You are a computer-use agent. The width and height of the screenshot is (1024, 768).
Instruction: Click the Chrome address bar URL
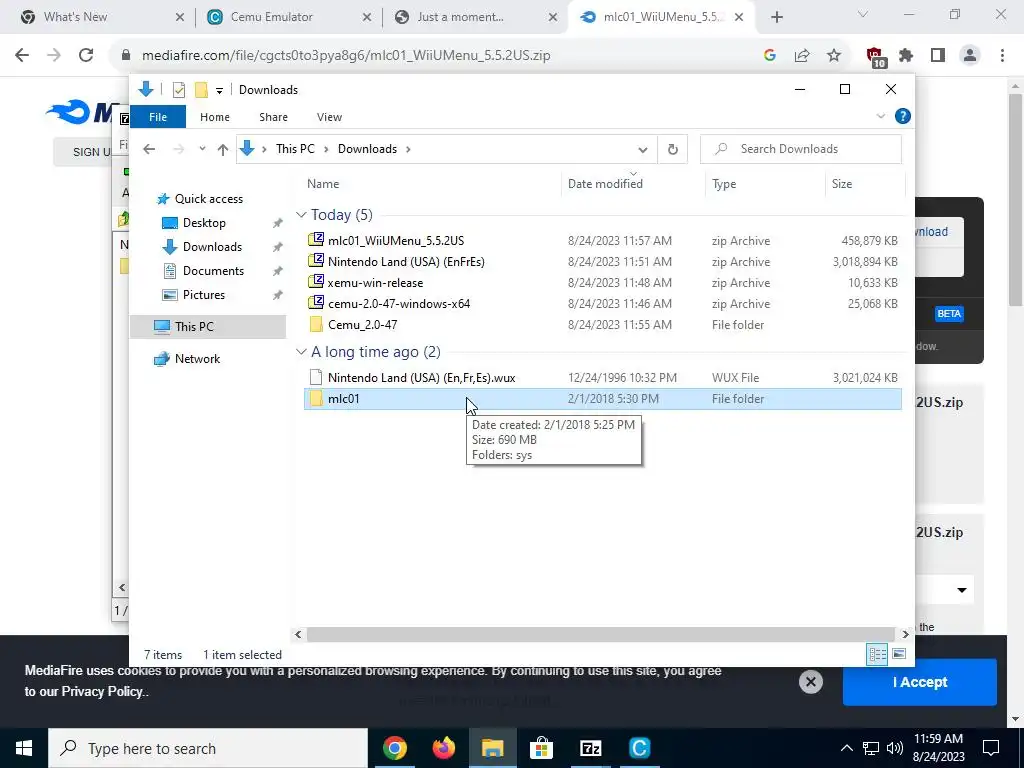346,56
